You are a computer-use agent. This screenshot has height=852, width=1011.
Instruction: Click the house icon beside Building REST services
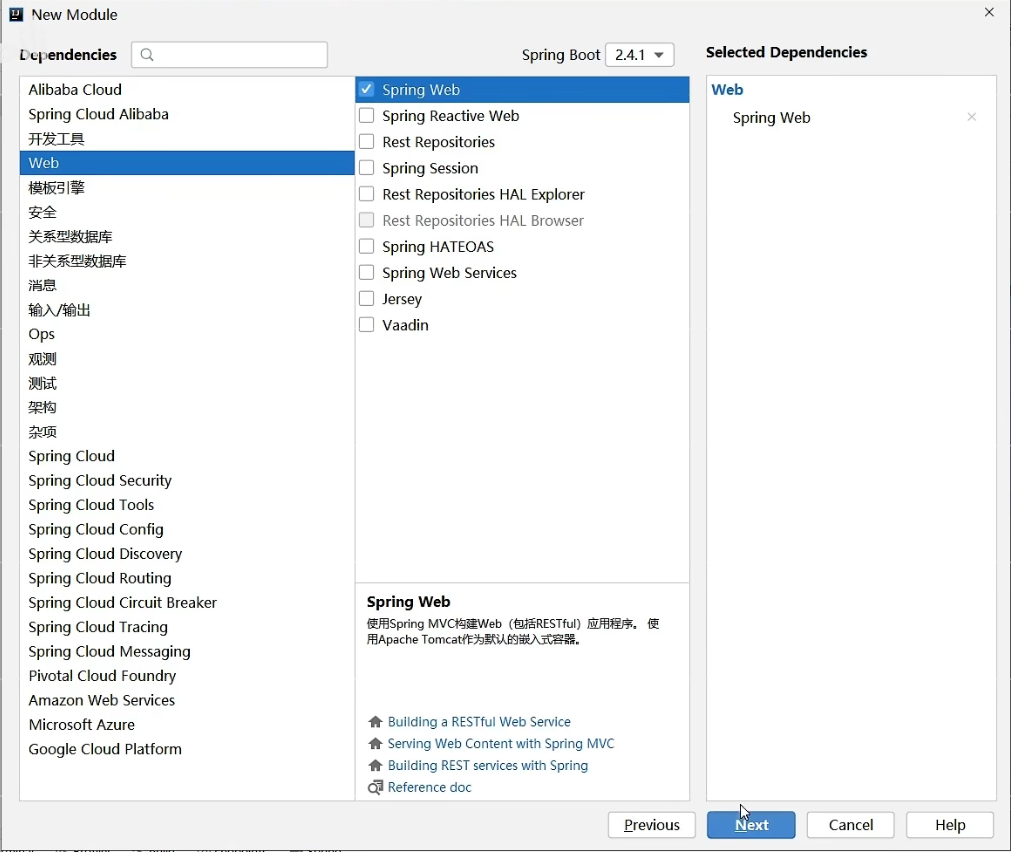(375, 766)
